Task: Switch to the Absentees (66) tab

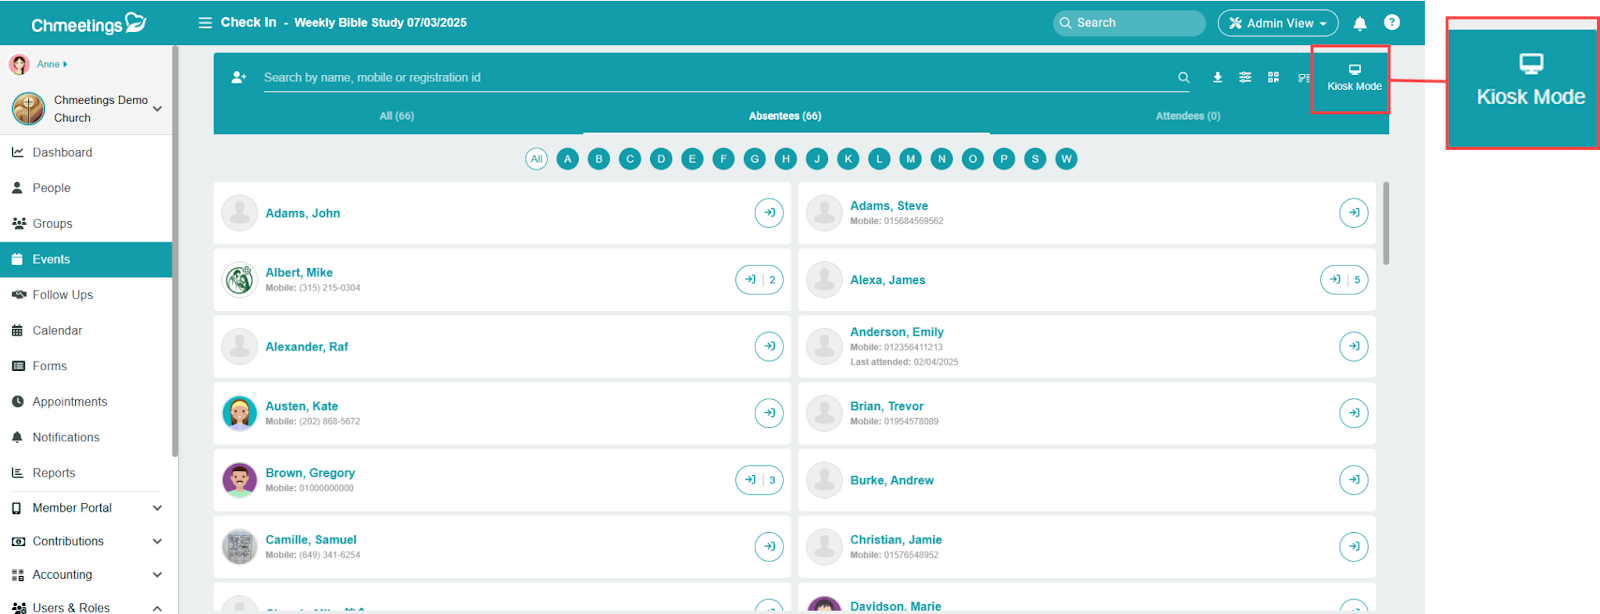Action: pyautogui.click(x=785, y=116)
